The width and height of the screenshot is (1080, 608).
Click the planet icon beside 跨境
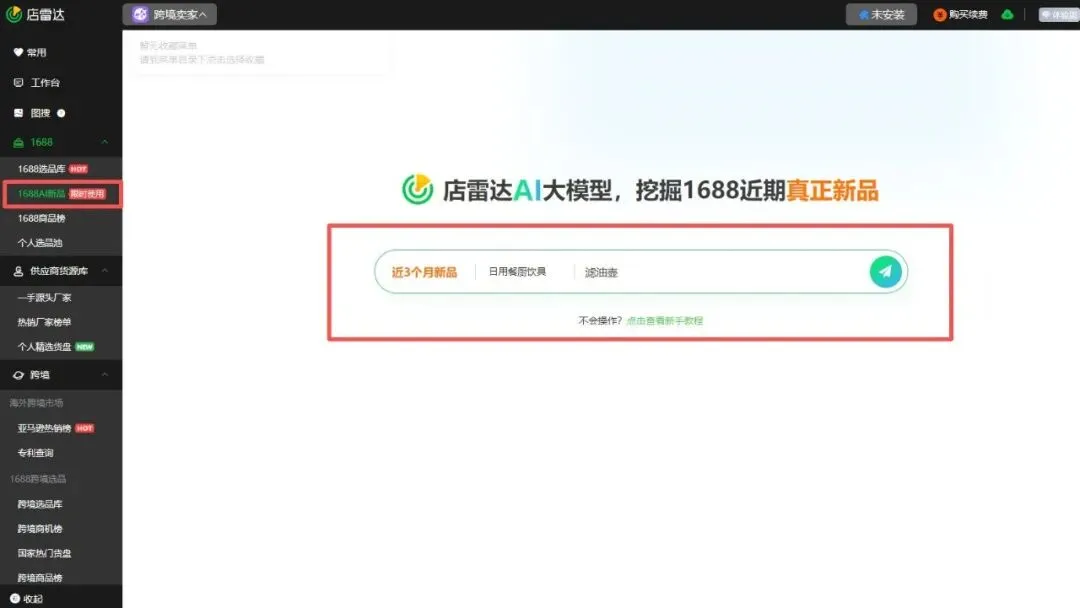tap(18, 375)
